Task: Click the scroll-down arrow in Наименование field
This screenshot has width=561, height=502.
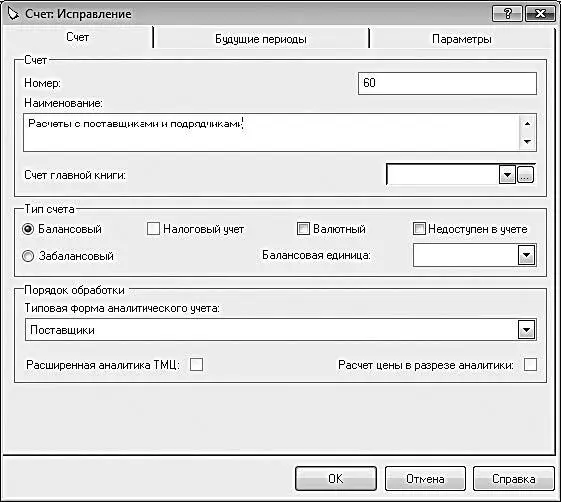Action: tap(527, 142)
